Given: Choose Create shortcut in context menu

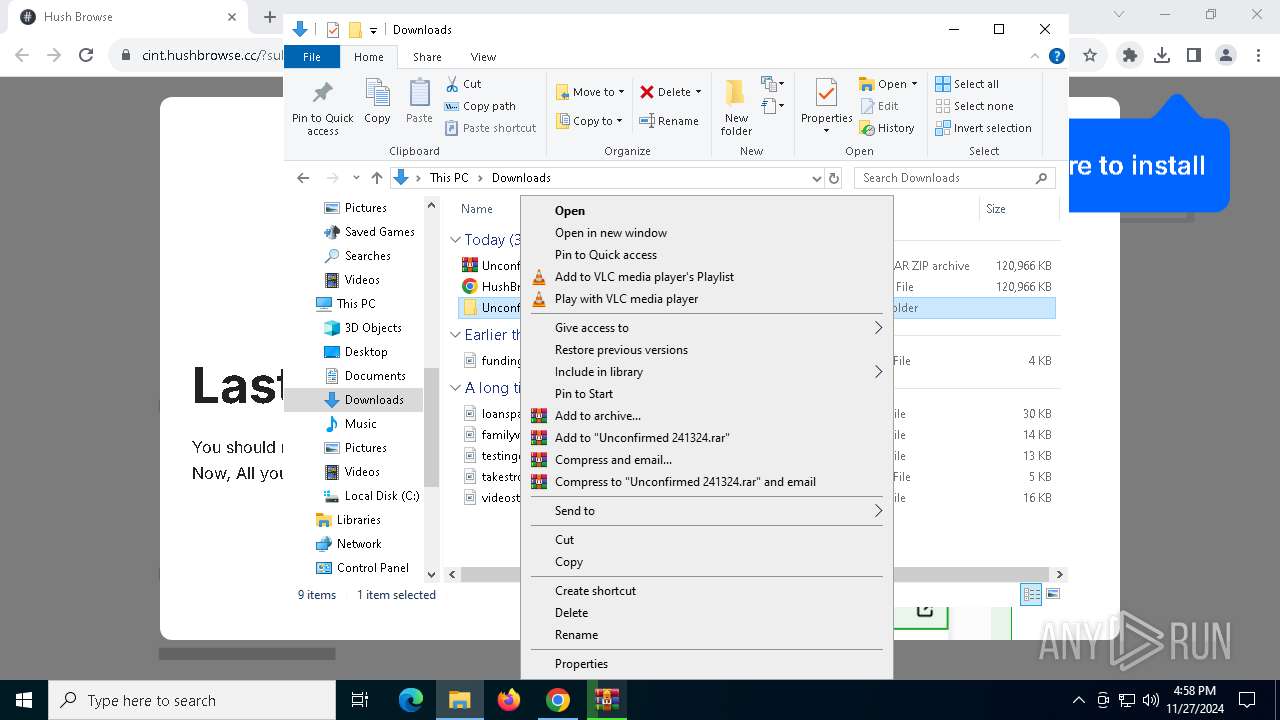Looking at the screenshot, I should pos(706,591).
